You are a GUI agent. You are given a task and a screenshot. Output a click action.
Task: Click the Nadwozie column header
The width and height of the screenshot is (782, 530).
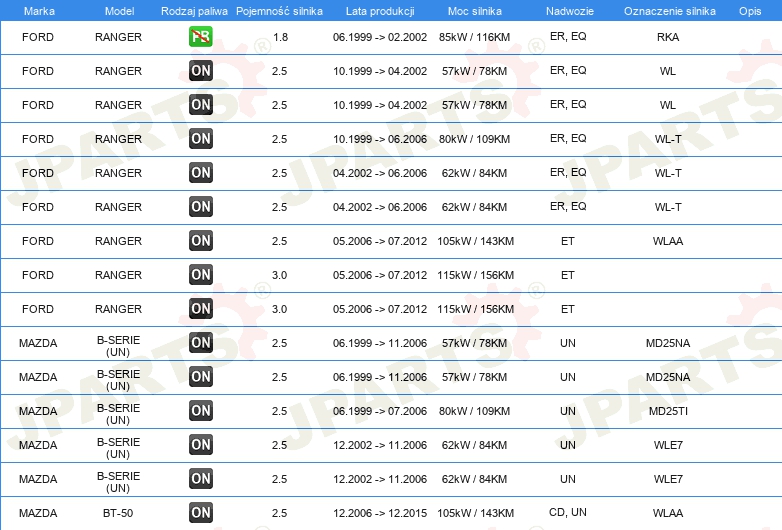(570, 11)
